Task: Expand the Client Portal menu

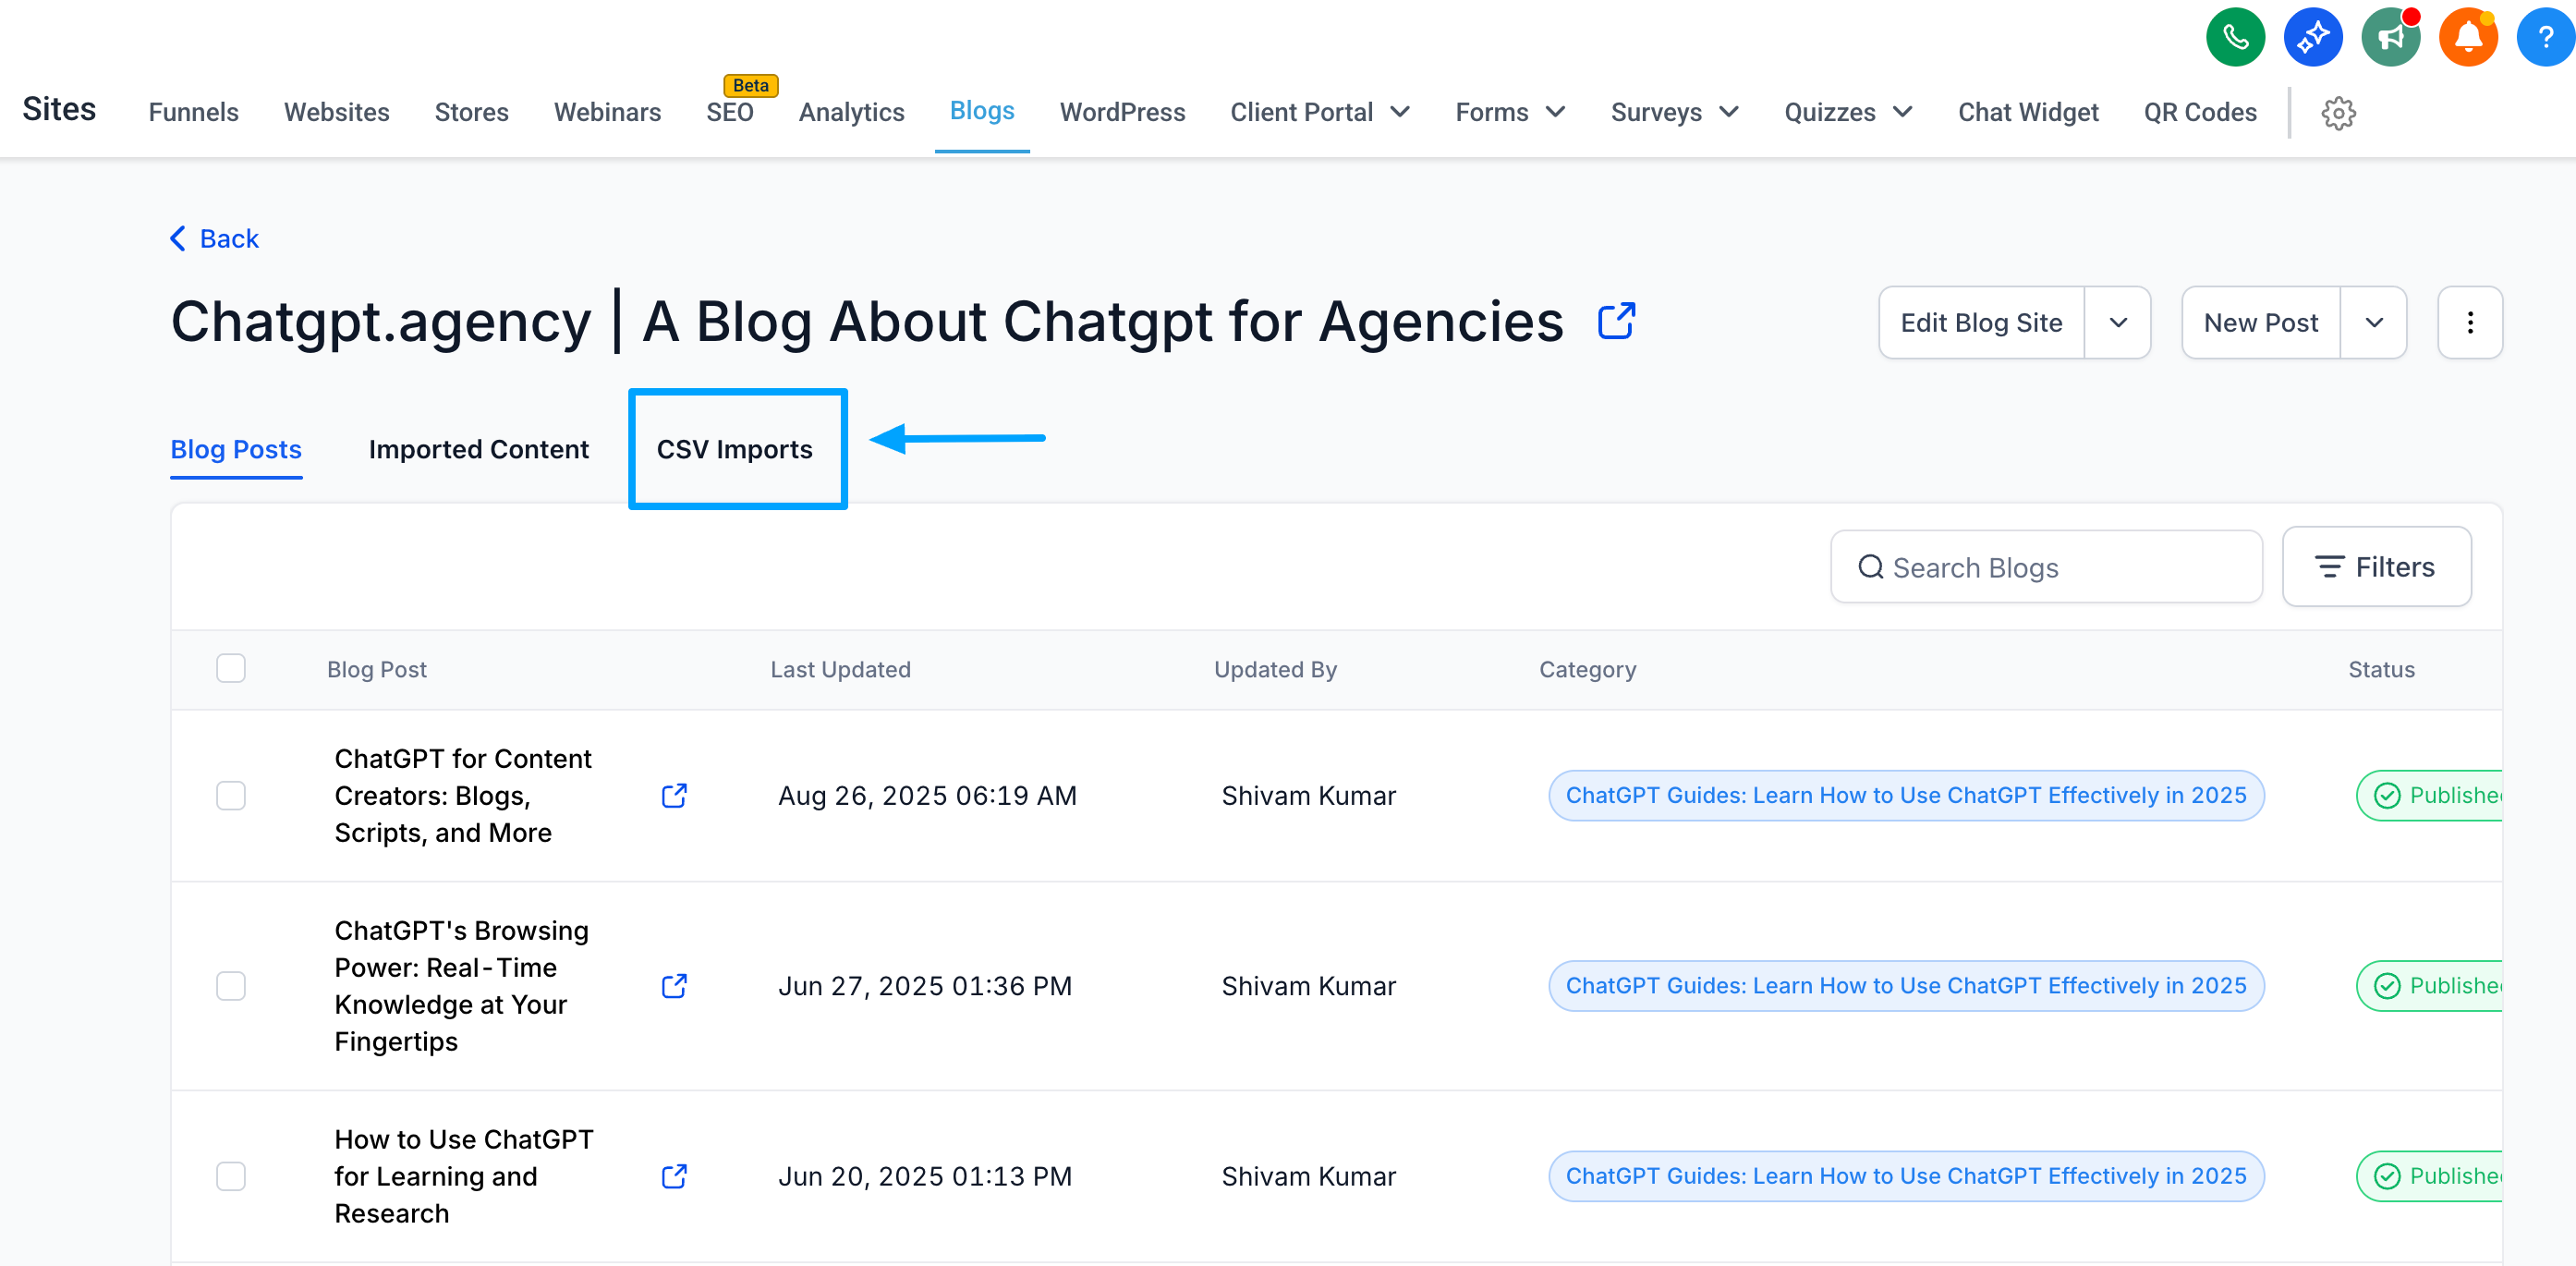Action: pyautogui.click(x=1320, y=112)
